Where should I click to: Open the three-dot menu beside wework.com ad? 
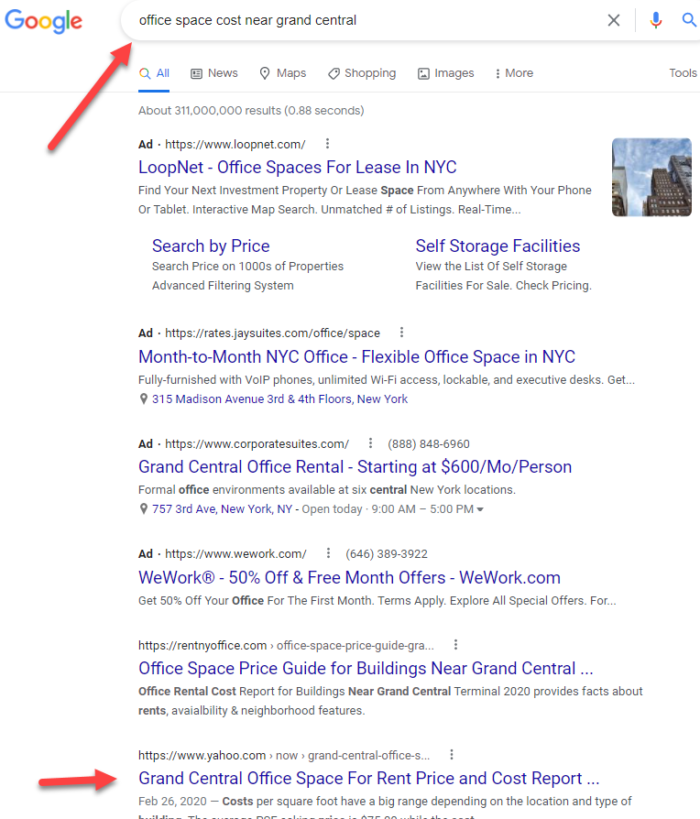(328, 553)
